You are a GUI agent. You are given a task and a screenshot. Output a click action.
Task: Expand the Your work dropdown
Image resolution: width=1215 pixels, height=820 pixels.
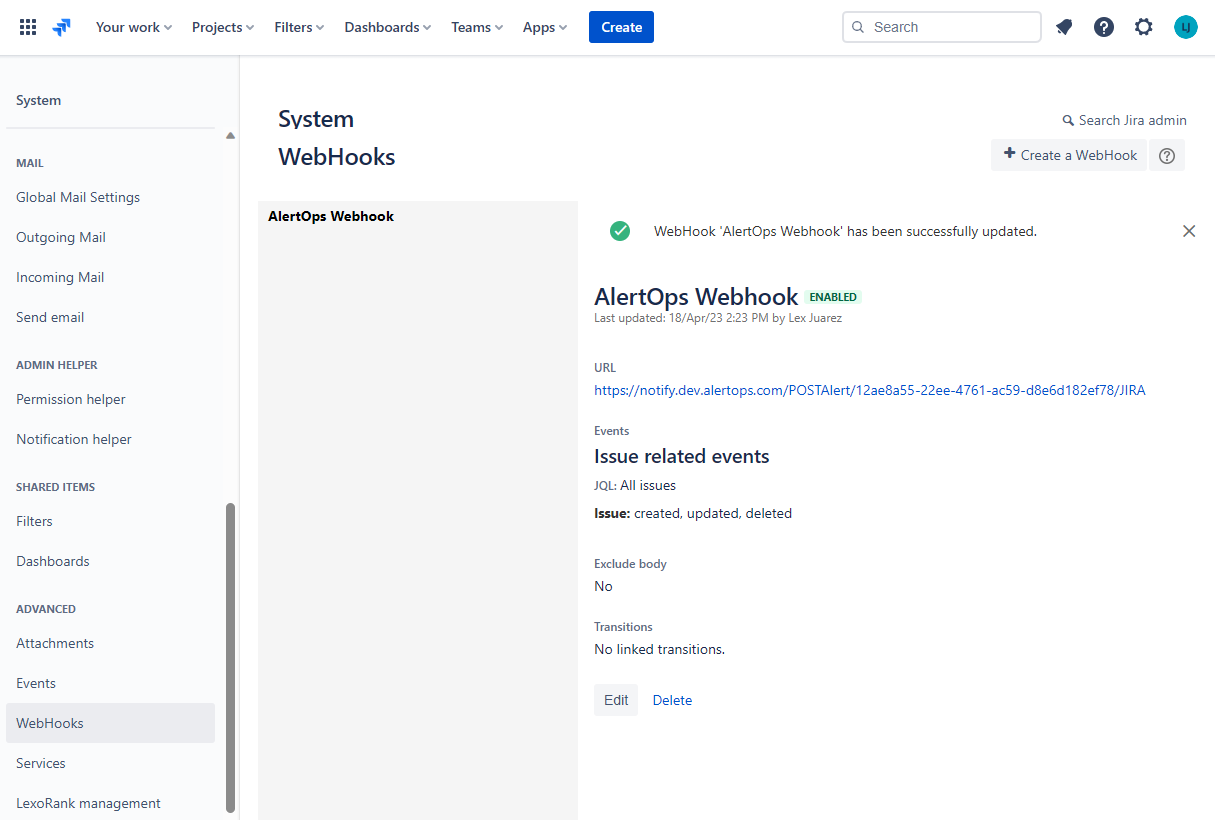point(133,27)
